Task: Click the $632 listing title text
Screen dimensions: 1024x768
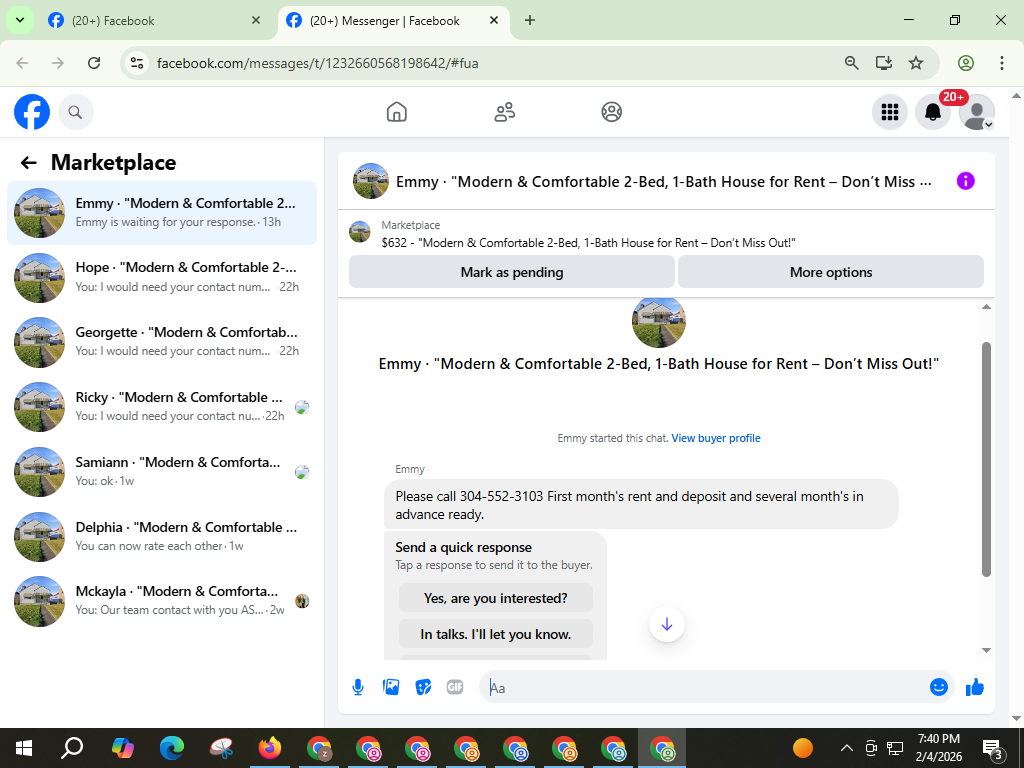Action: (588, 243)
